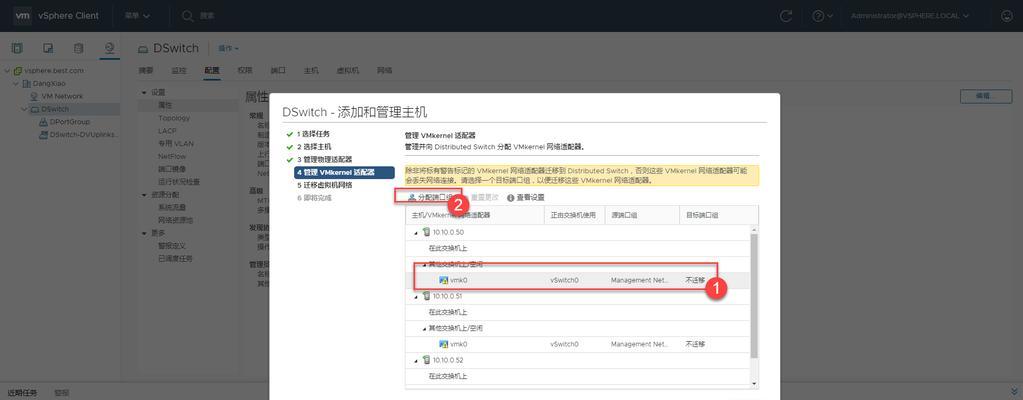Switch to Storage inventory view icon
Viewport: 1023px width, 400px height.
click(78, 48)
